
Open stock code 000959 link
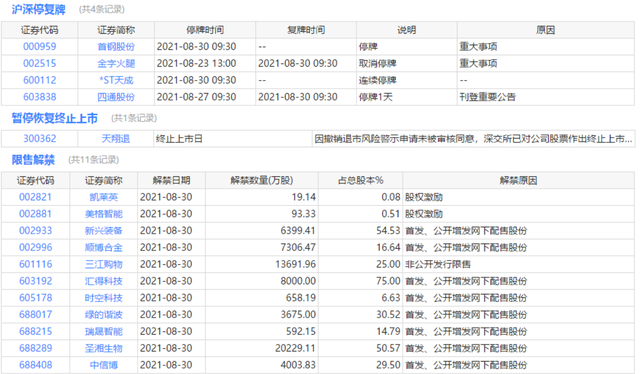[40, 47]
